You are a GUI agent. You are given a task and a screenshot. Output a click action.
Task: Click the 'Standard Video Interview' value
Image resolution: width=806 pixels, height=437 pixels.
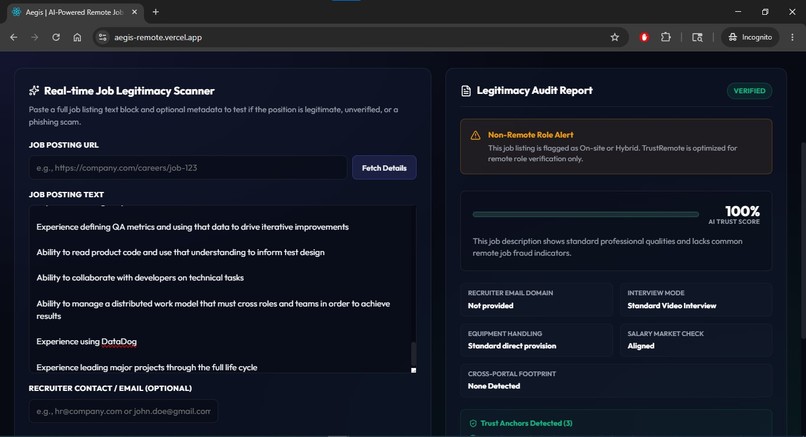click(671, 305)
